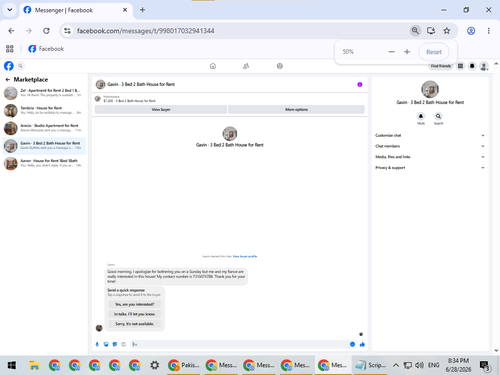500x375 pixels.
Task: Open Tambria House for Rent conversation
Action: point(44,110)
